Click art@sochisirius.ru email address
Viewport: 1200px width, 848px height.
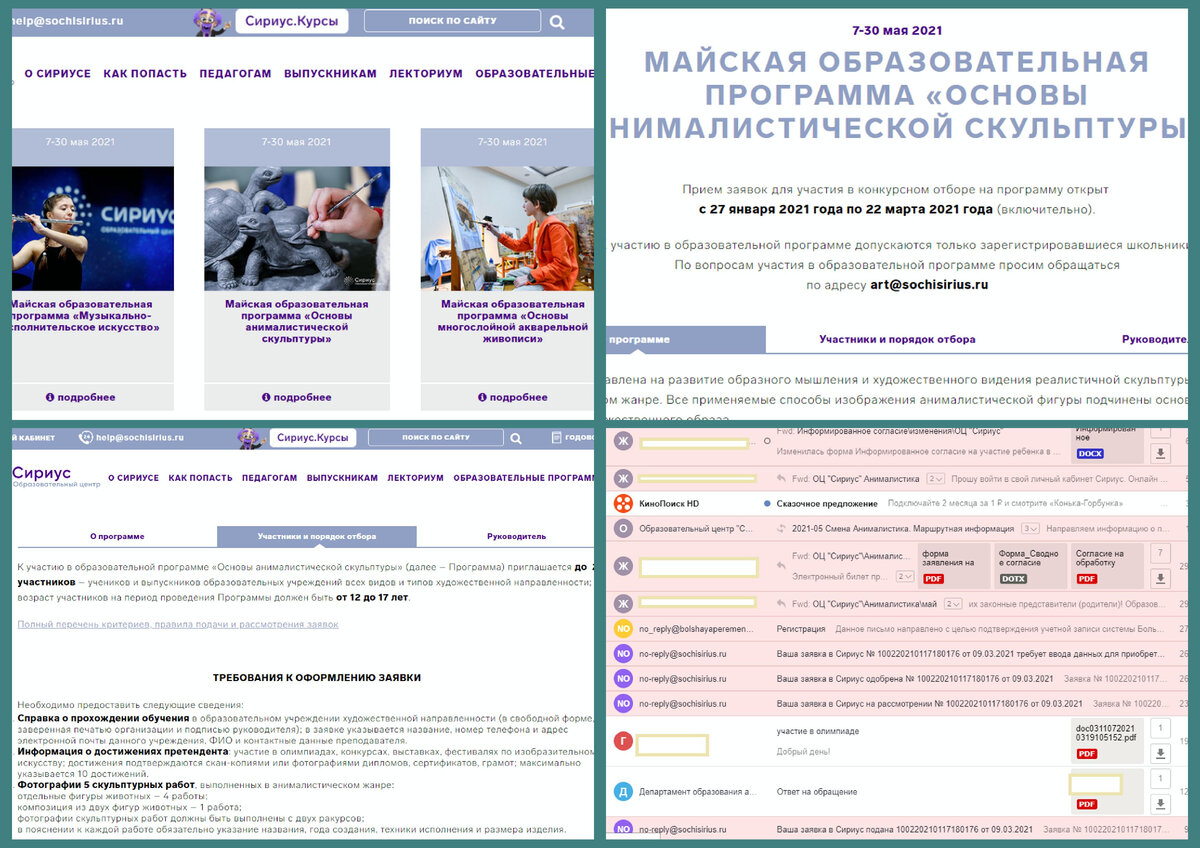[x=929, y=284]
